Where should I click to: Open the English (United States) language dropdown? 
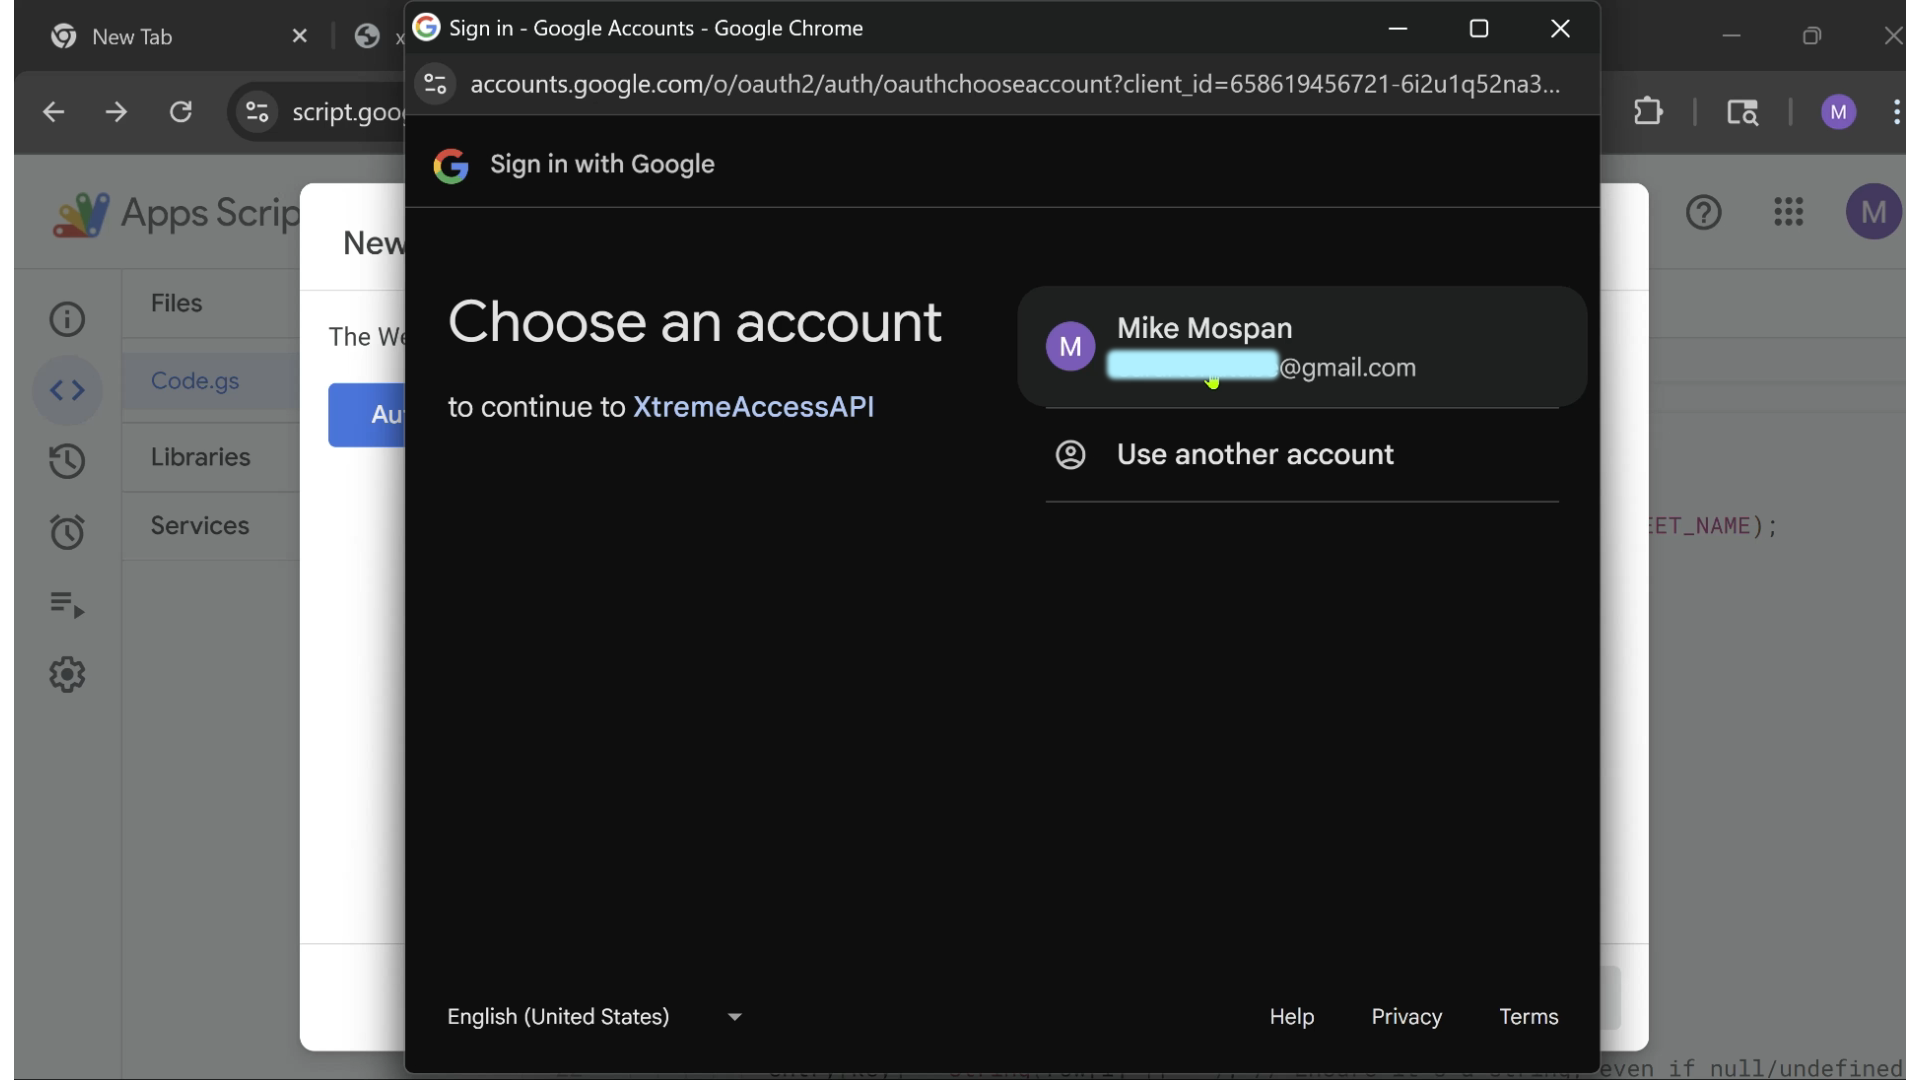pyautogui.click(x=595, y=1017)
